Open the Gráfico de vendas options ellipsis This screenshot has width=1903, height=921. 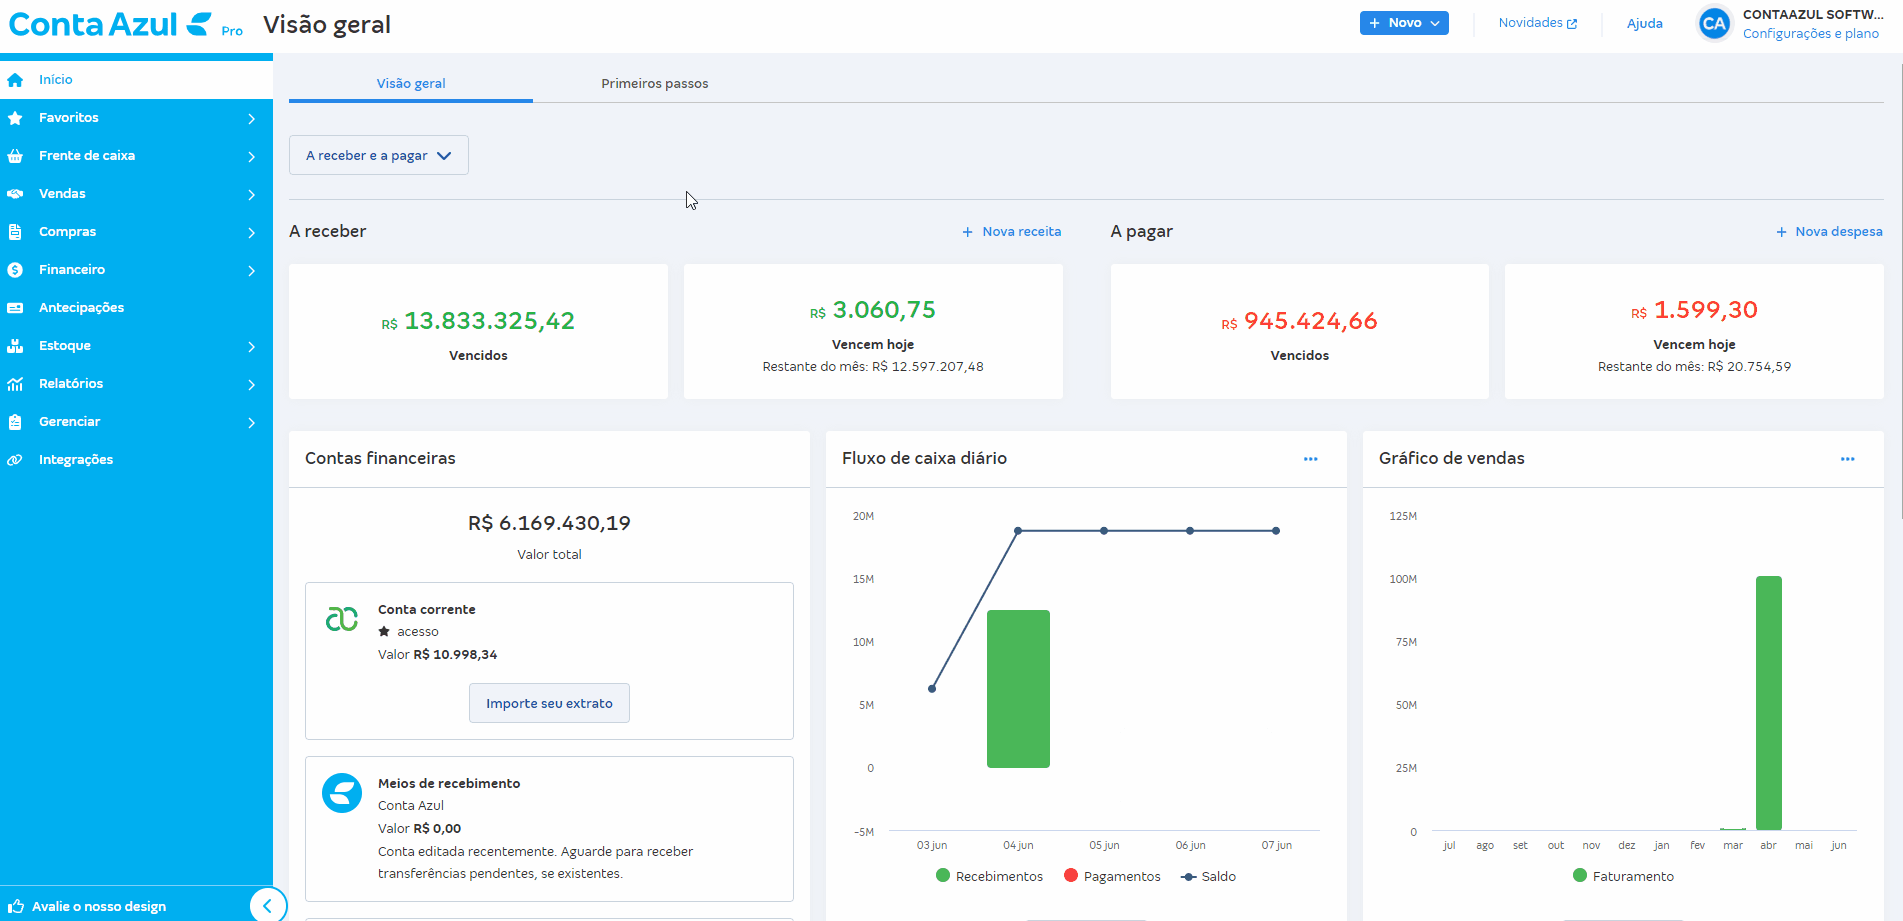pyautogui.click(x=1847, y=459)
